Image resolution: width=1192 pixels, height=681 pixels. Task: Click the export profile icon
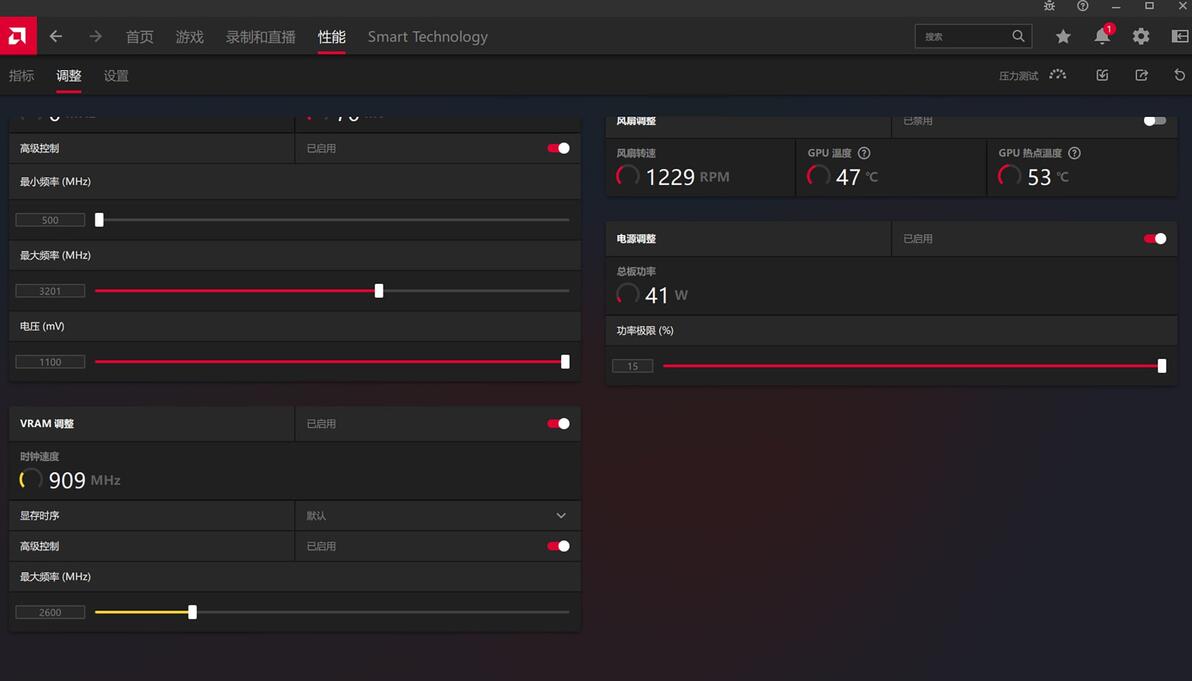(1141, 74)
